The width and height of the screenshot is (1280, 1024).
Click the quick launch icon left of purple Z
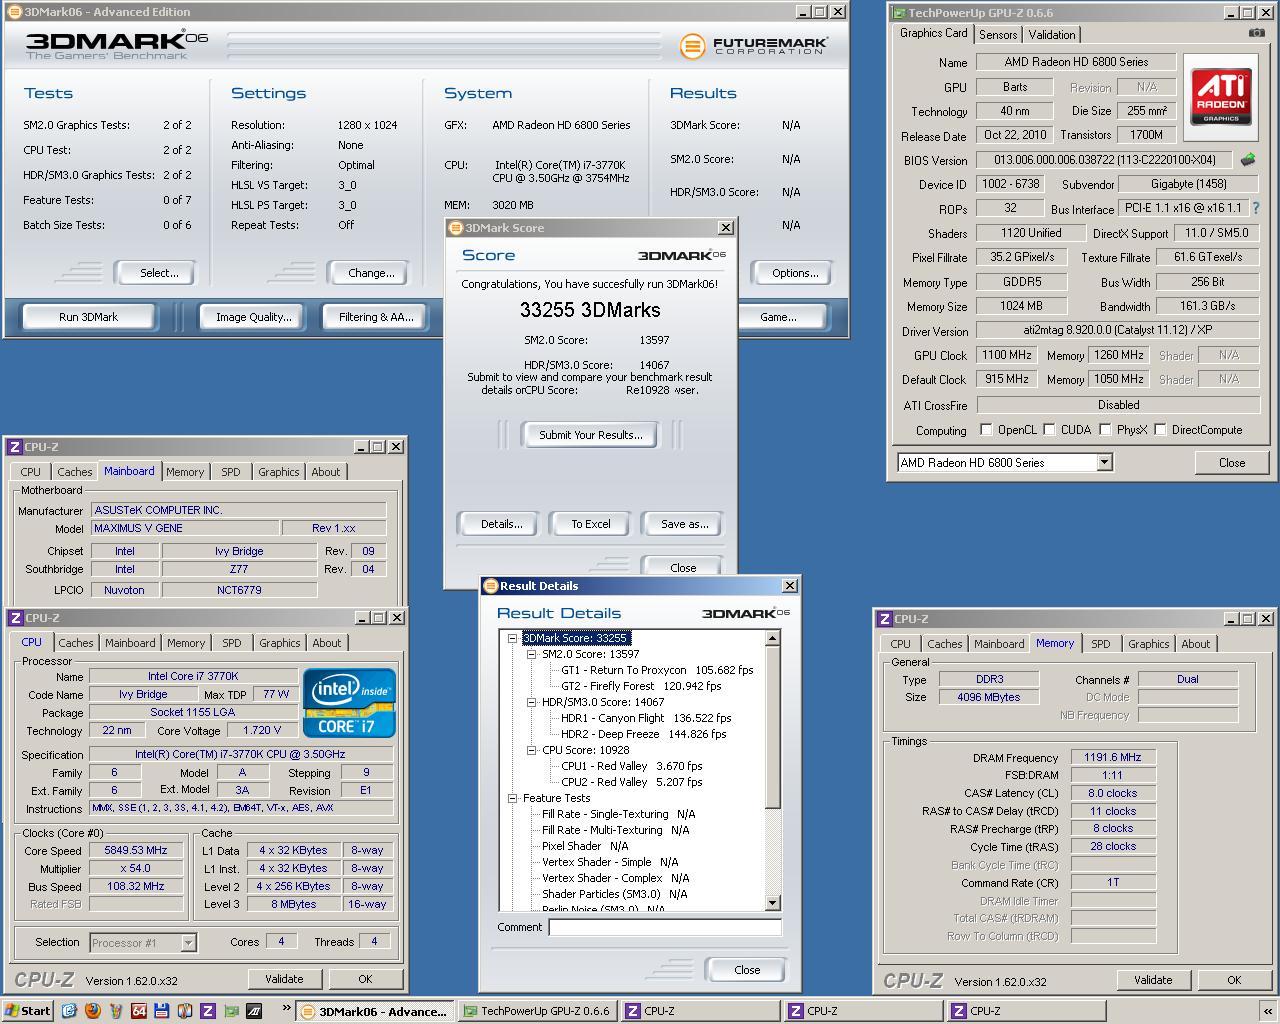tap(185, 1011)
